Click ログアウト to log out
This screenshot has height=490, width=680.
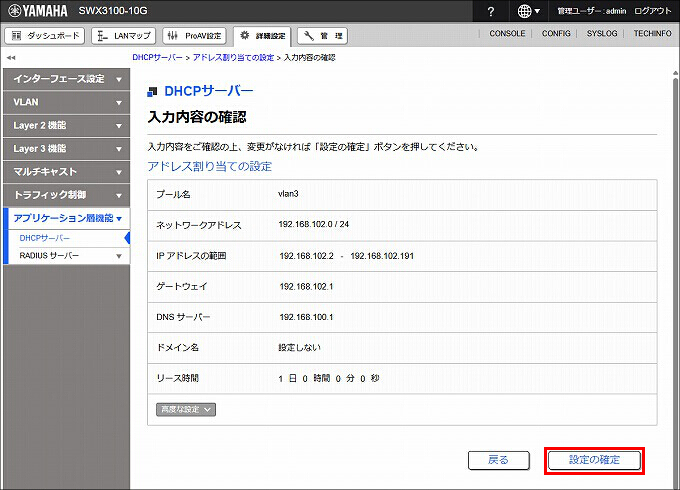652,11
